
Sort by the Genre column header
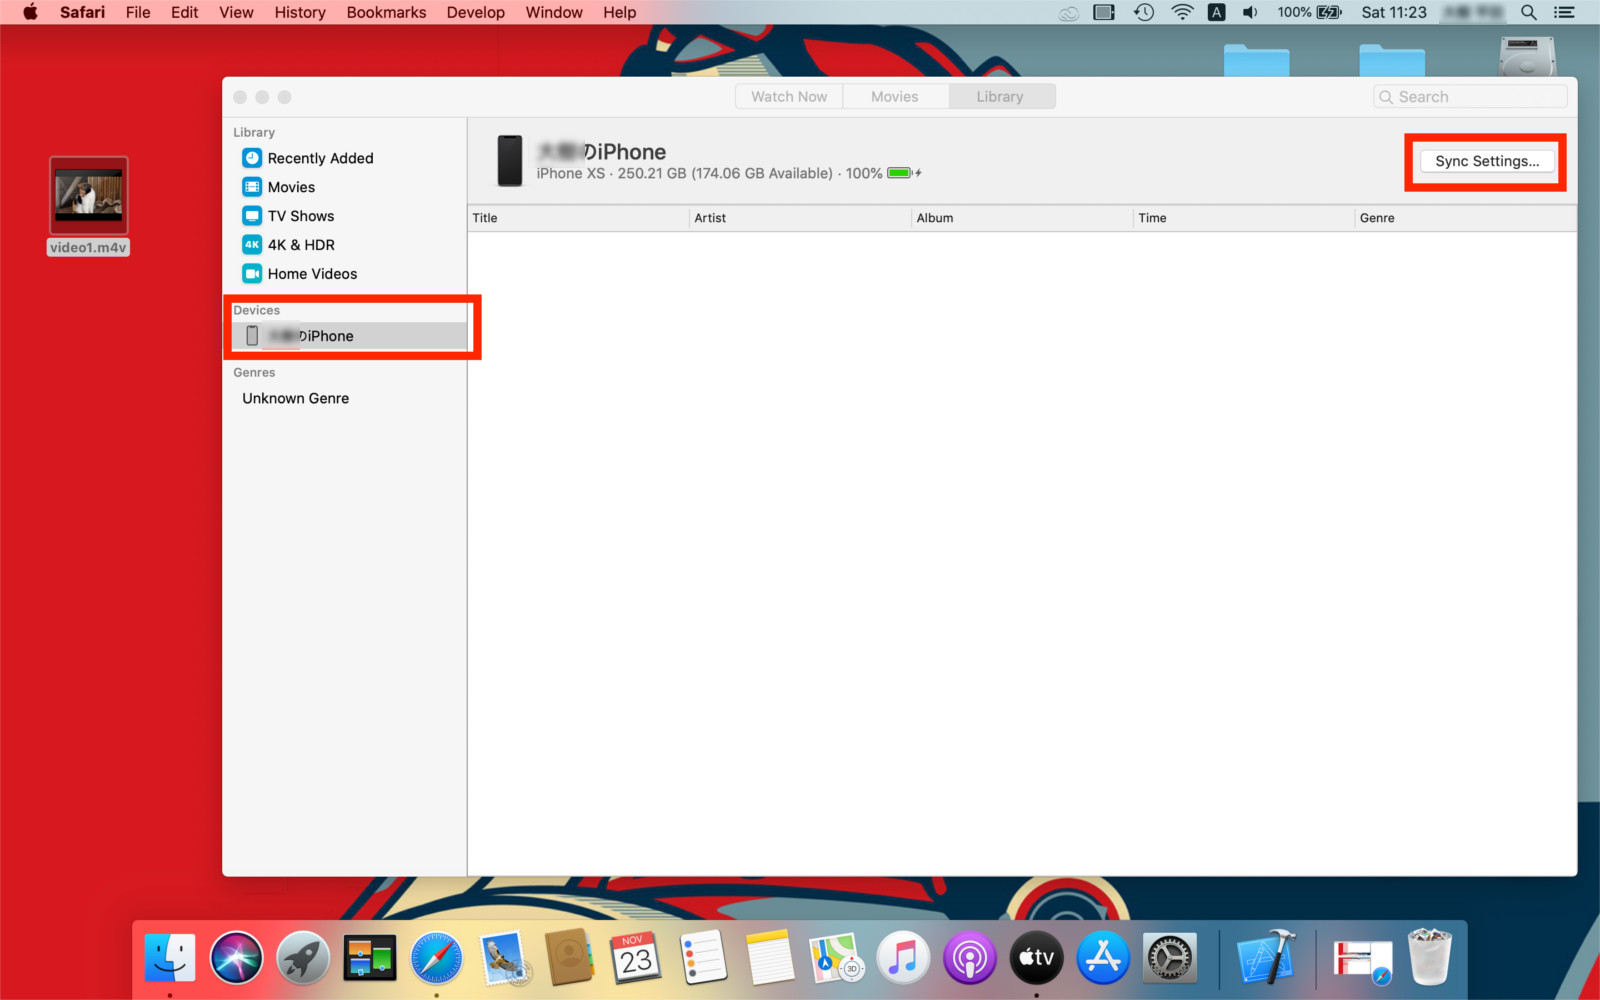[1464, 218]
